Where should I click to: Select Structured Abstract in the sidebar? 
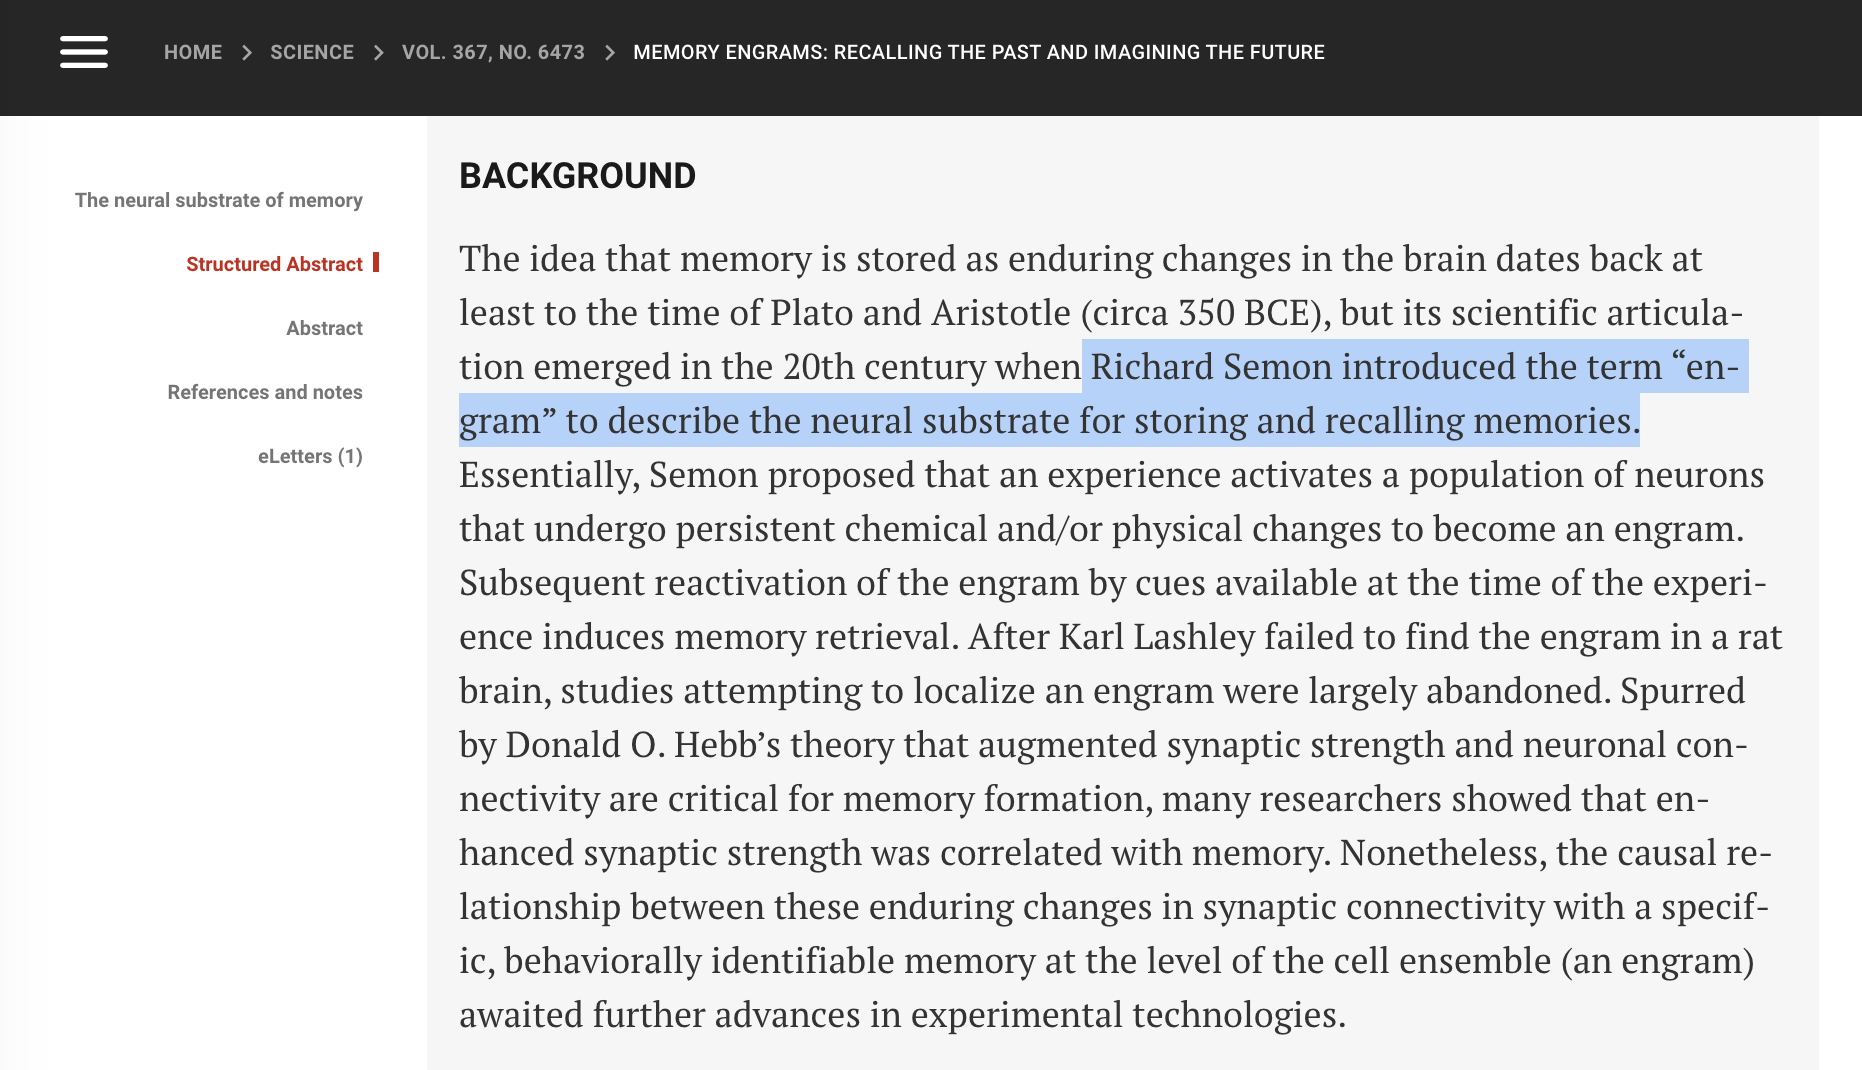pyautogui.click(x=274, y=264)
